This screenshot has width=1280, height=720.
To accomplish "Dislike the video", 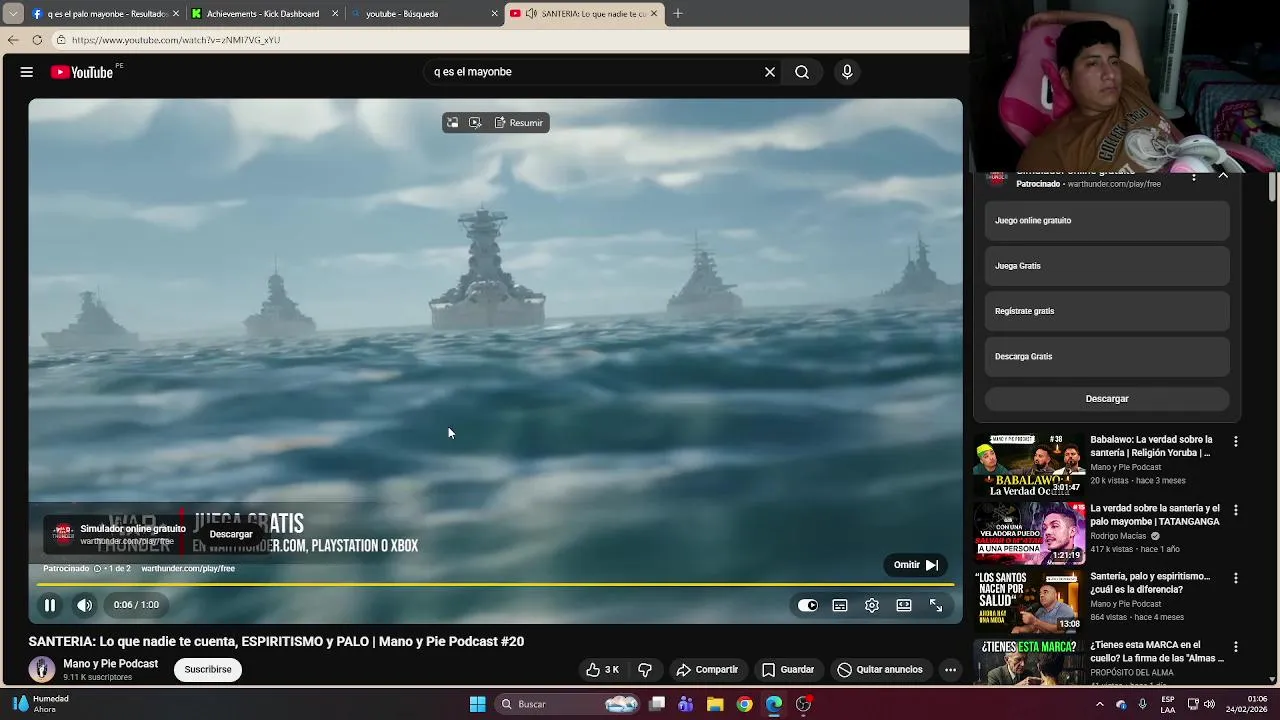I will [x=646, y=670].
